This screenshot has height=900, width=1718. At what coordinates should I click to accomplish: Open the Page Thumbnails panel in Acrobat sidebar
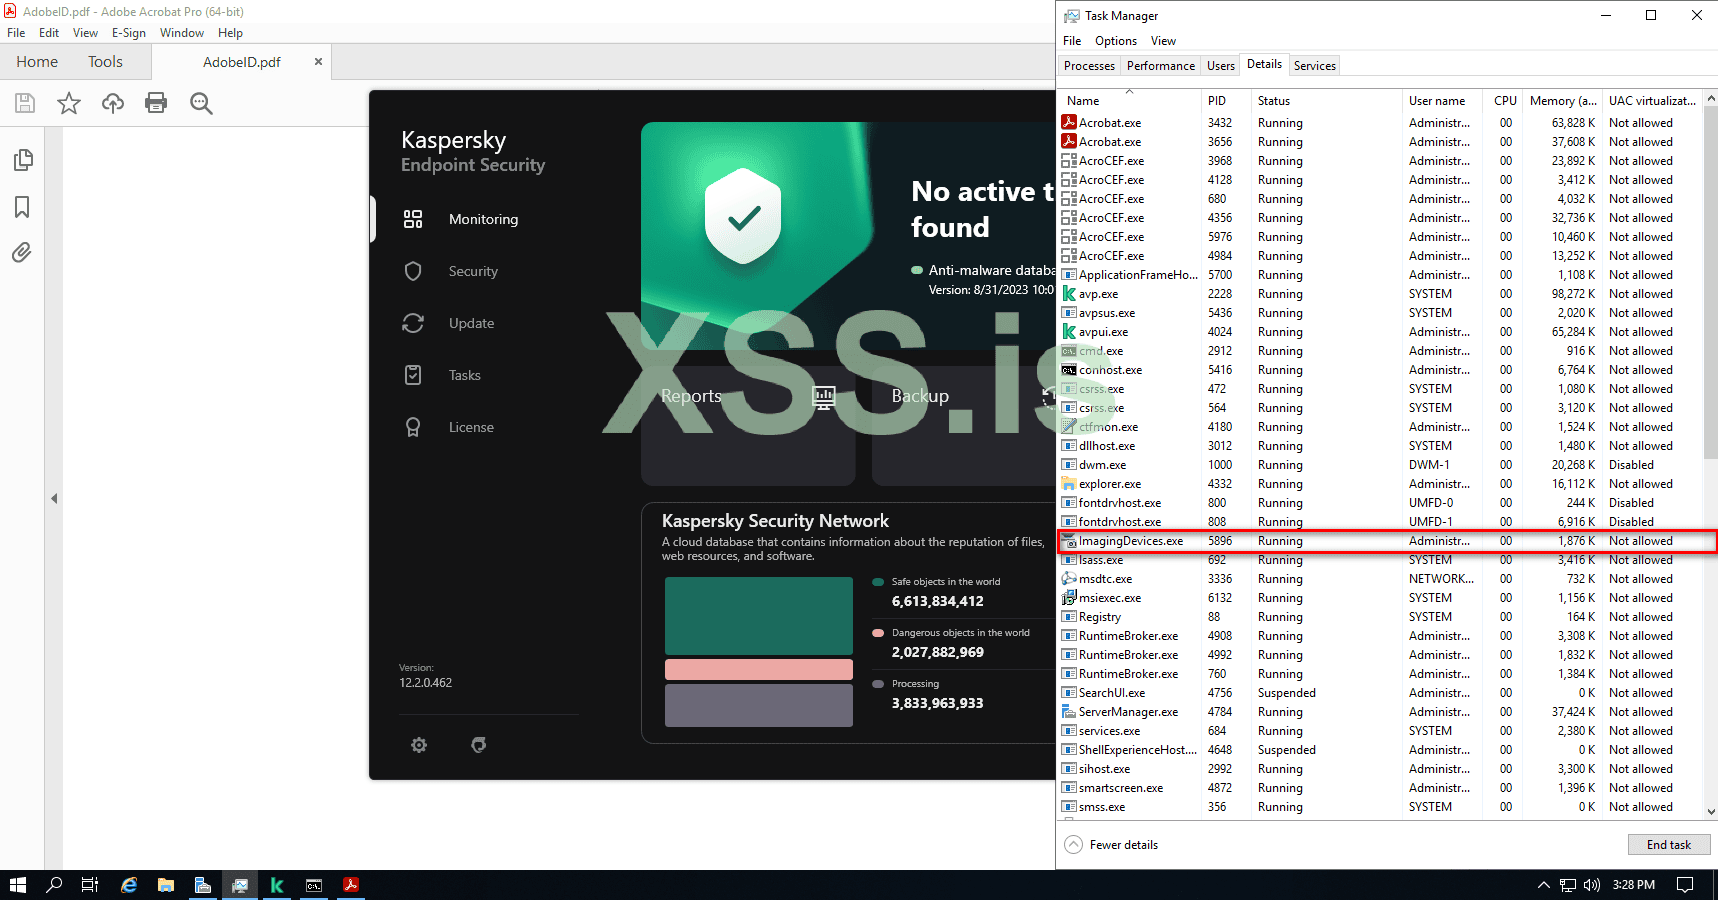click(23, 160)
